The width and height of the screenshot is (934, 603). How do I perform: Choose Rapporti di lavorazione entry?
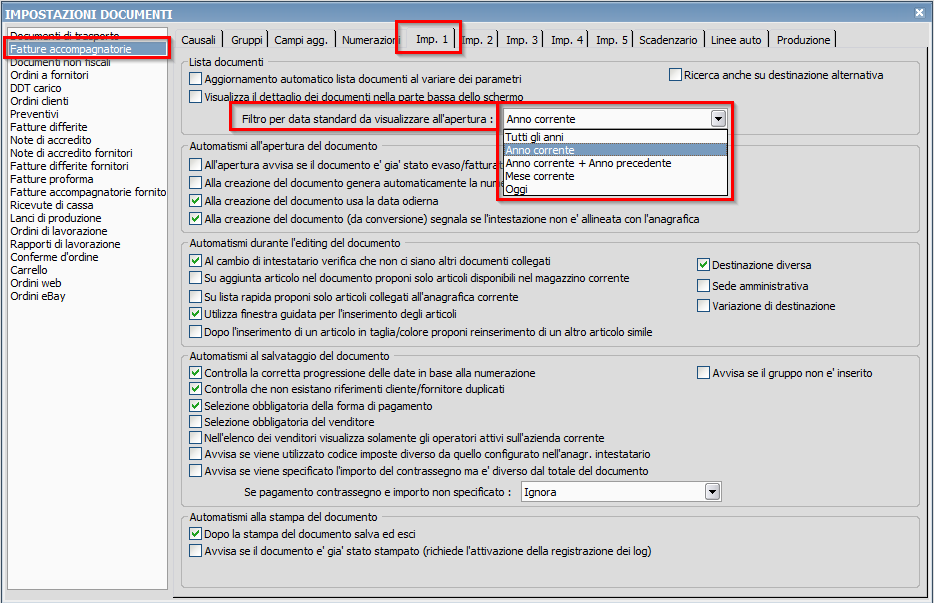tap(88, 244)
